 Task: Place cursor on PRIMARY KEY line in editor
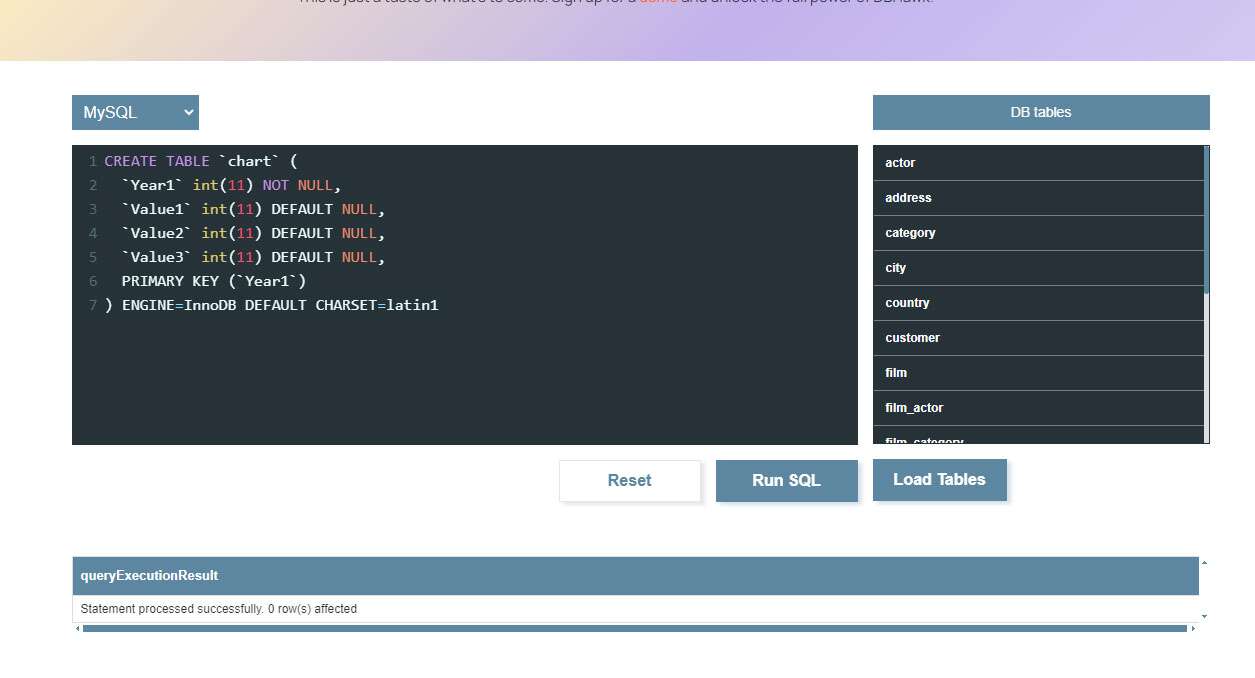click(214, 281)
